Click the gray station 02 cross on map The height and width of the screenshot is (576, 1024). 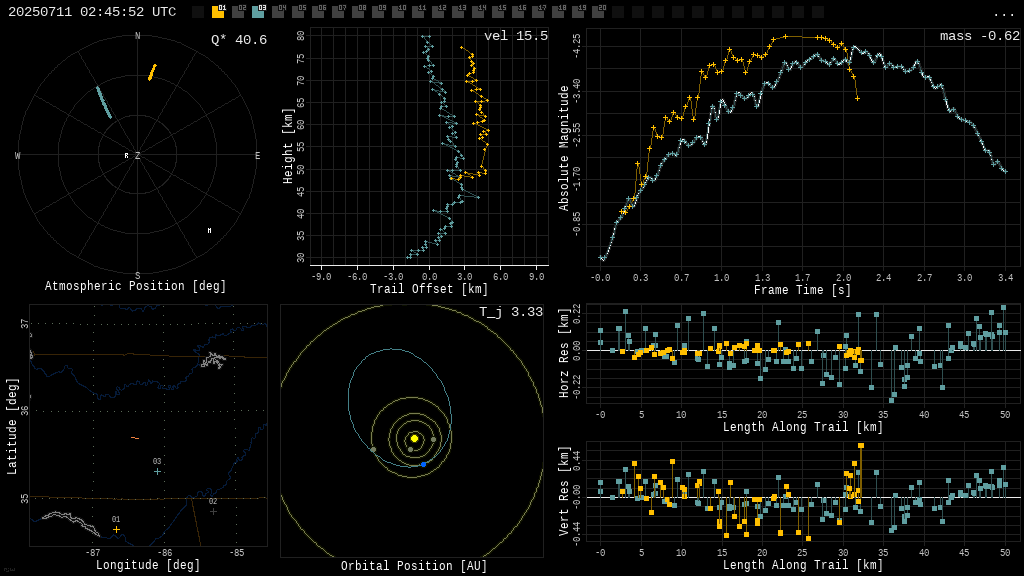pos(213,511)
